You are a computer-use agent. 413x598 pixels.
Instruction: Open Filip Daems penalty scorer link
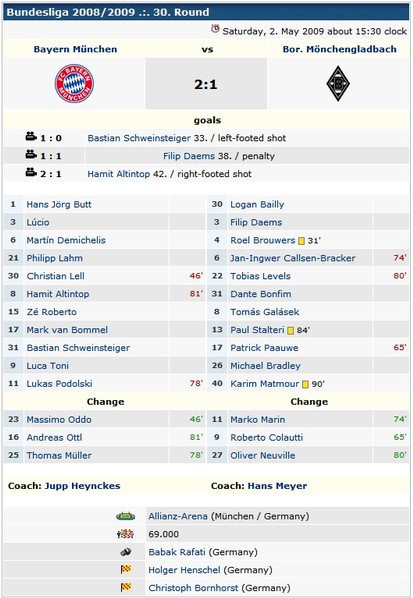tap(189, 156)
